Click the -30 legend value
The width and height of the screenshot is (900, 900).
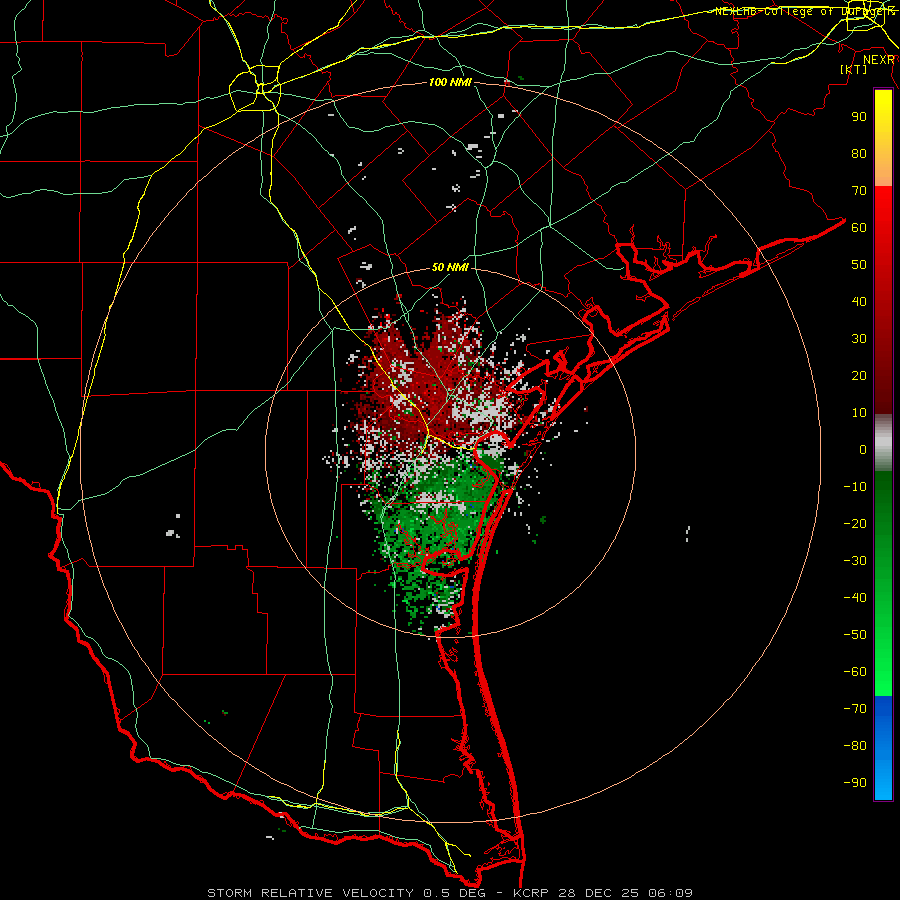[x=855, y=561]
